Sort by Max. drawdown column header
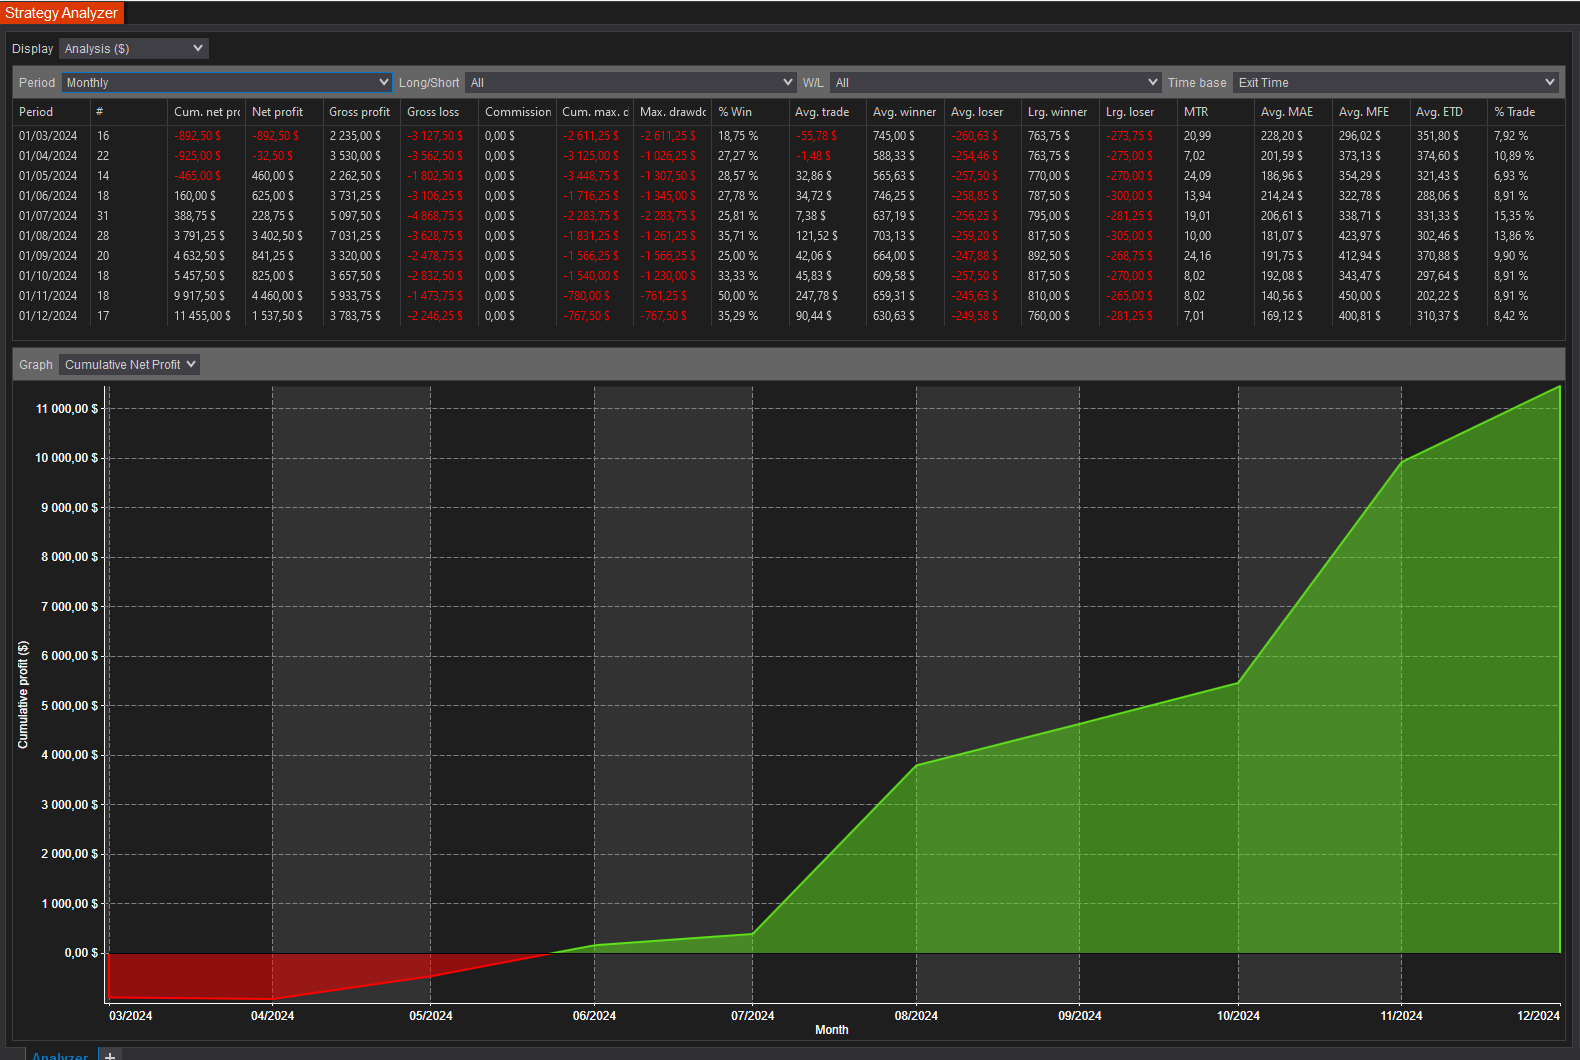This screenshot has width=1580, height=1060. 673,112
